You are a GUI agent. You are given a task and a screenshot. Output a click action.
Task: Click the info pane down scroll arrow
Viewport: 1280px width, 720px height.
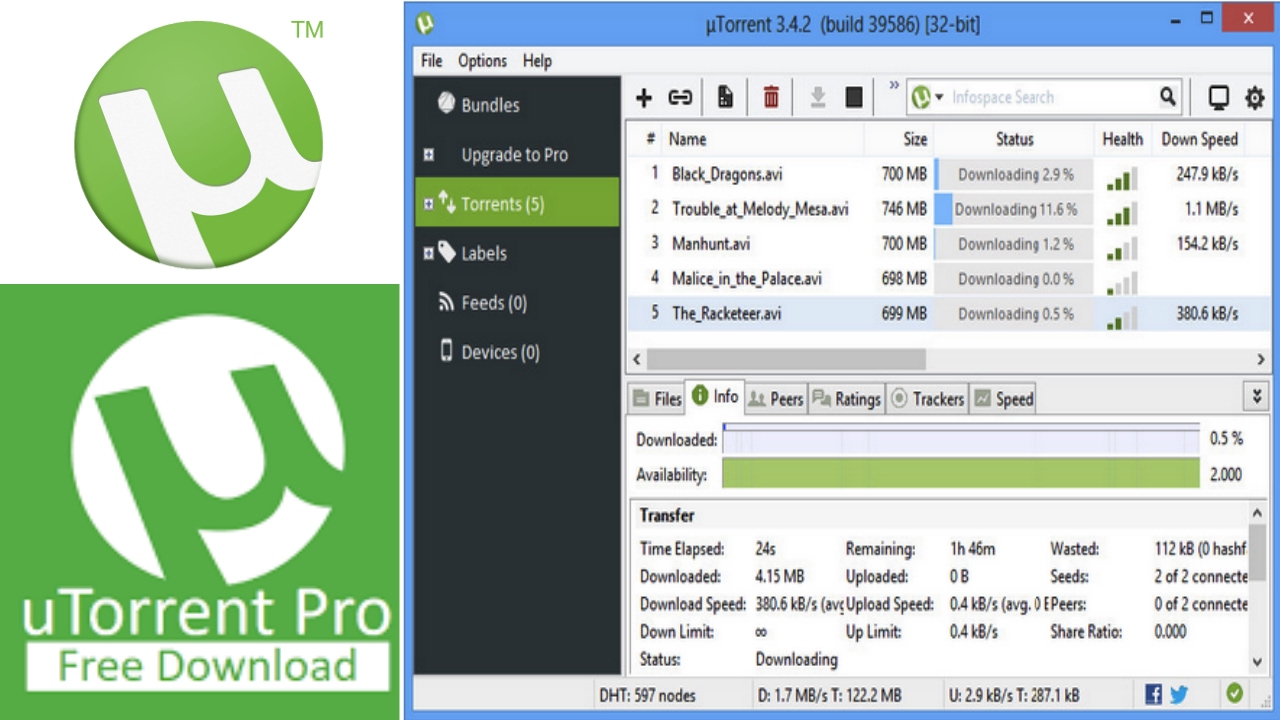(1258, 661)
